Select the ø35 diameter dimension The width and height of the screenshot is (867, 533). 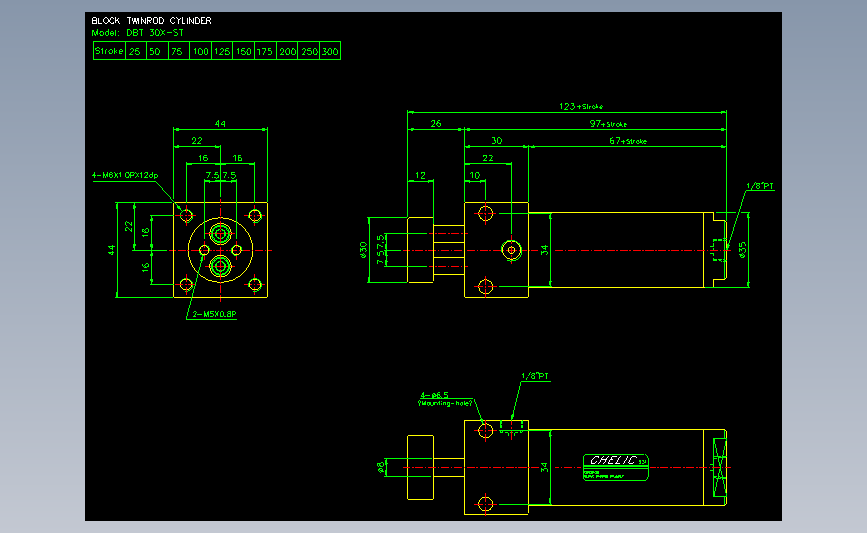(x=743, y=250)
